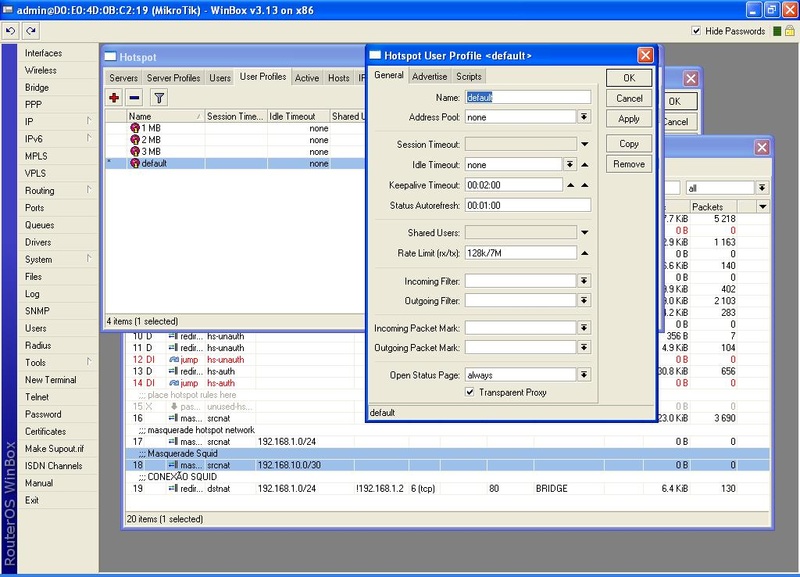Viewport: 800px width, 577px height.
Task: Click the icon of the 2 MB profile
Action: coord(135,140)
